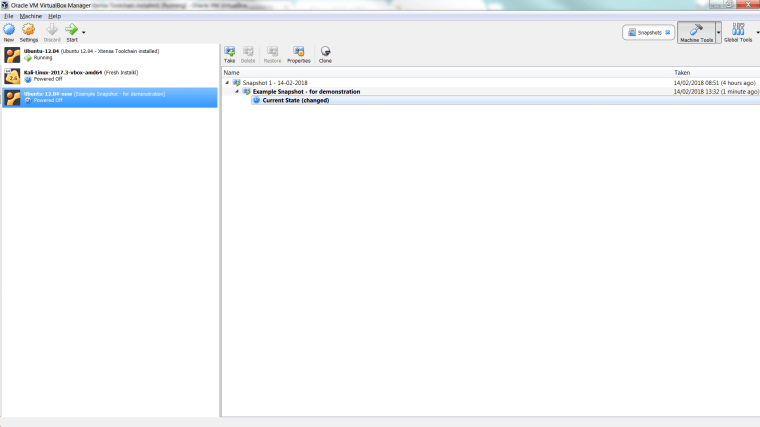Select the Current State (changed) row
760x427 pixels.
tap(295, 100)
